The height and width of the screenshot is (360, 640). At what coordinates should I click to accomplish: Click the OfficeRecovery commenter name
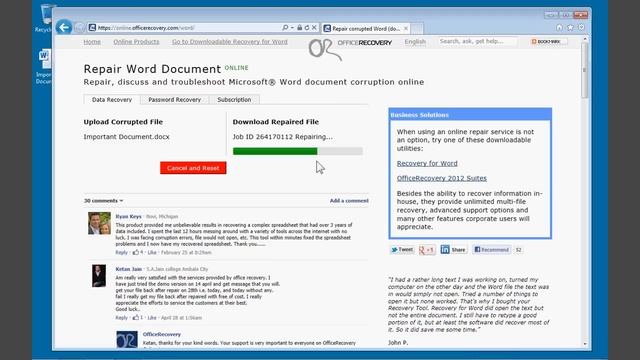coord(162,334)
